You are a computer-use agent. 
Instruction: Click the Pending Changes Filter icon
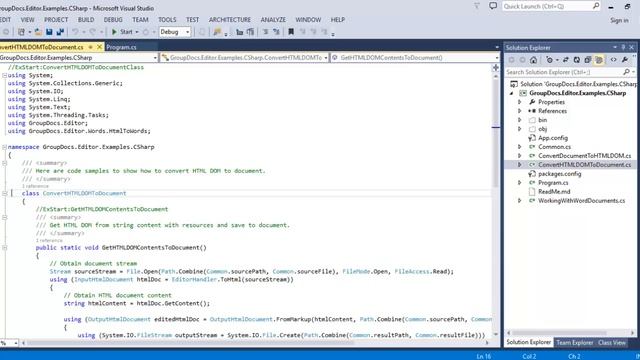pos(549,60)
